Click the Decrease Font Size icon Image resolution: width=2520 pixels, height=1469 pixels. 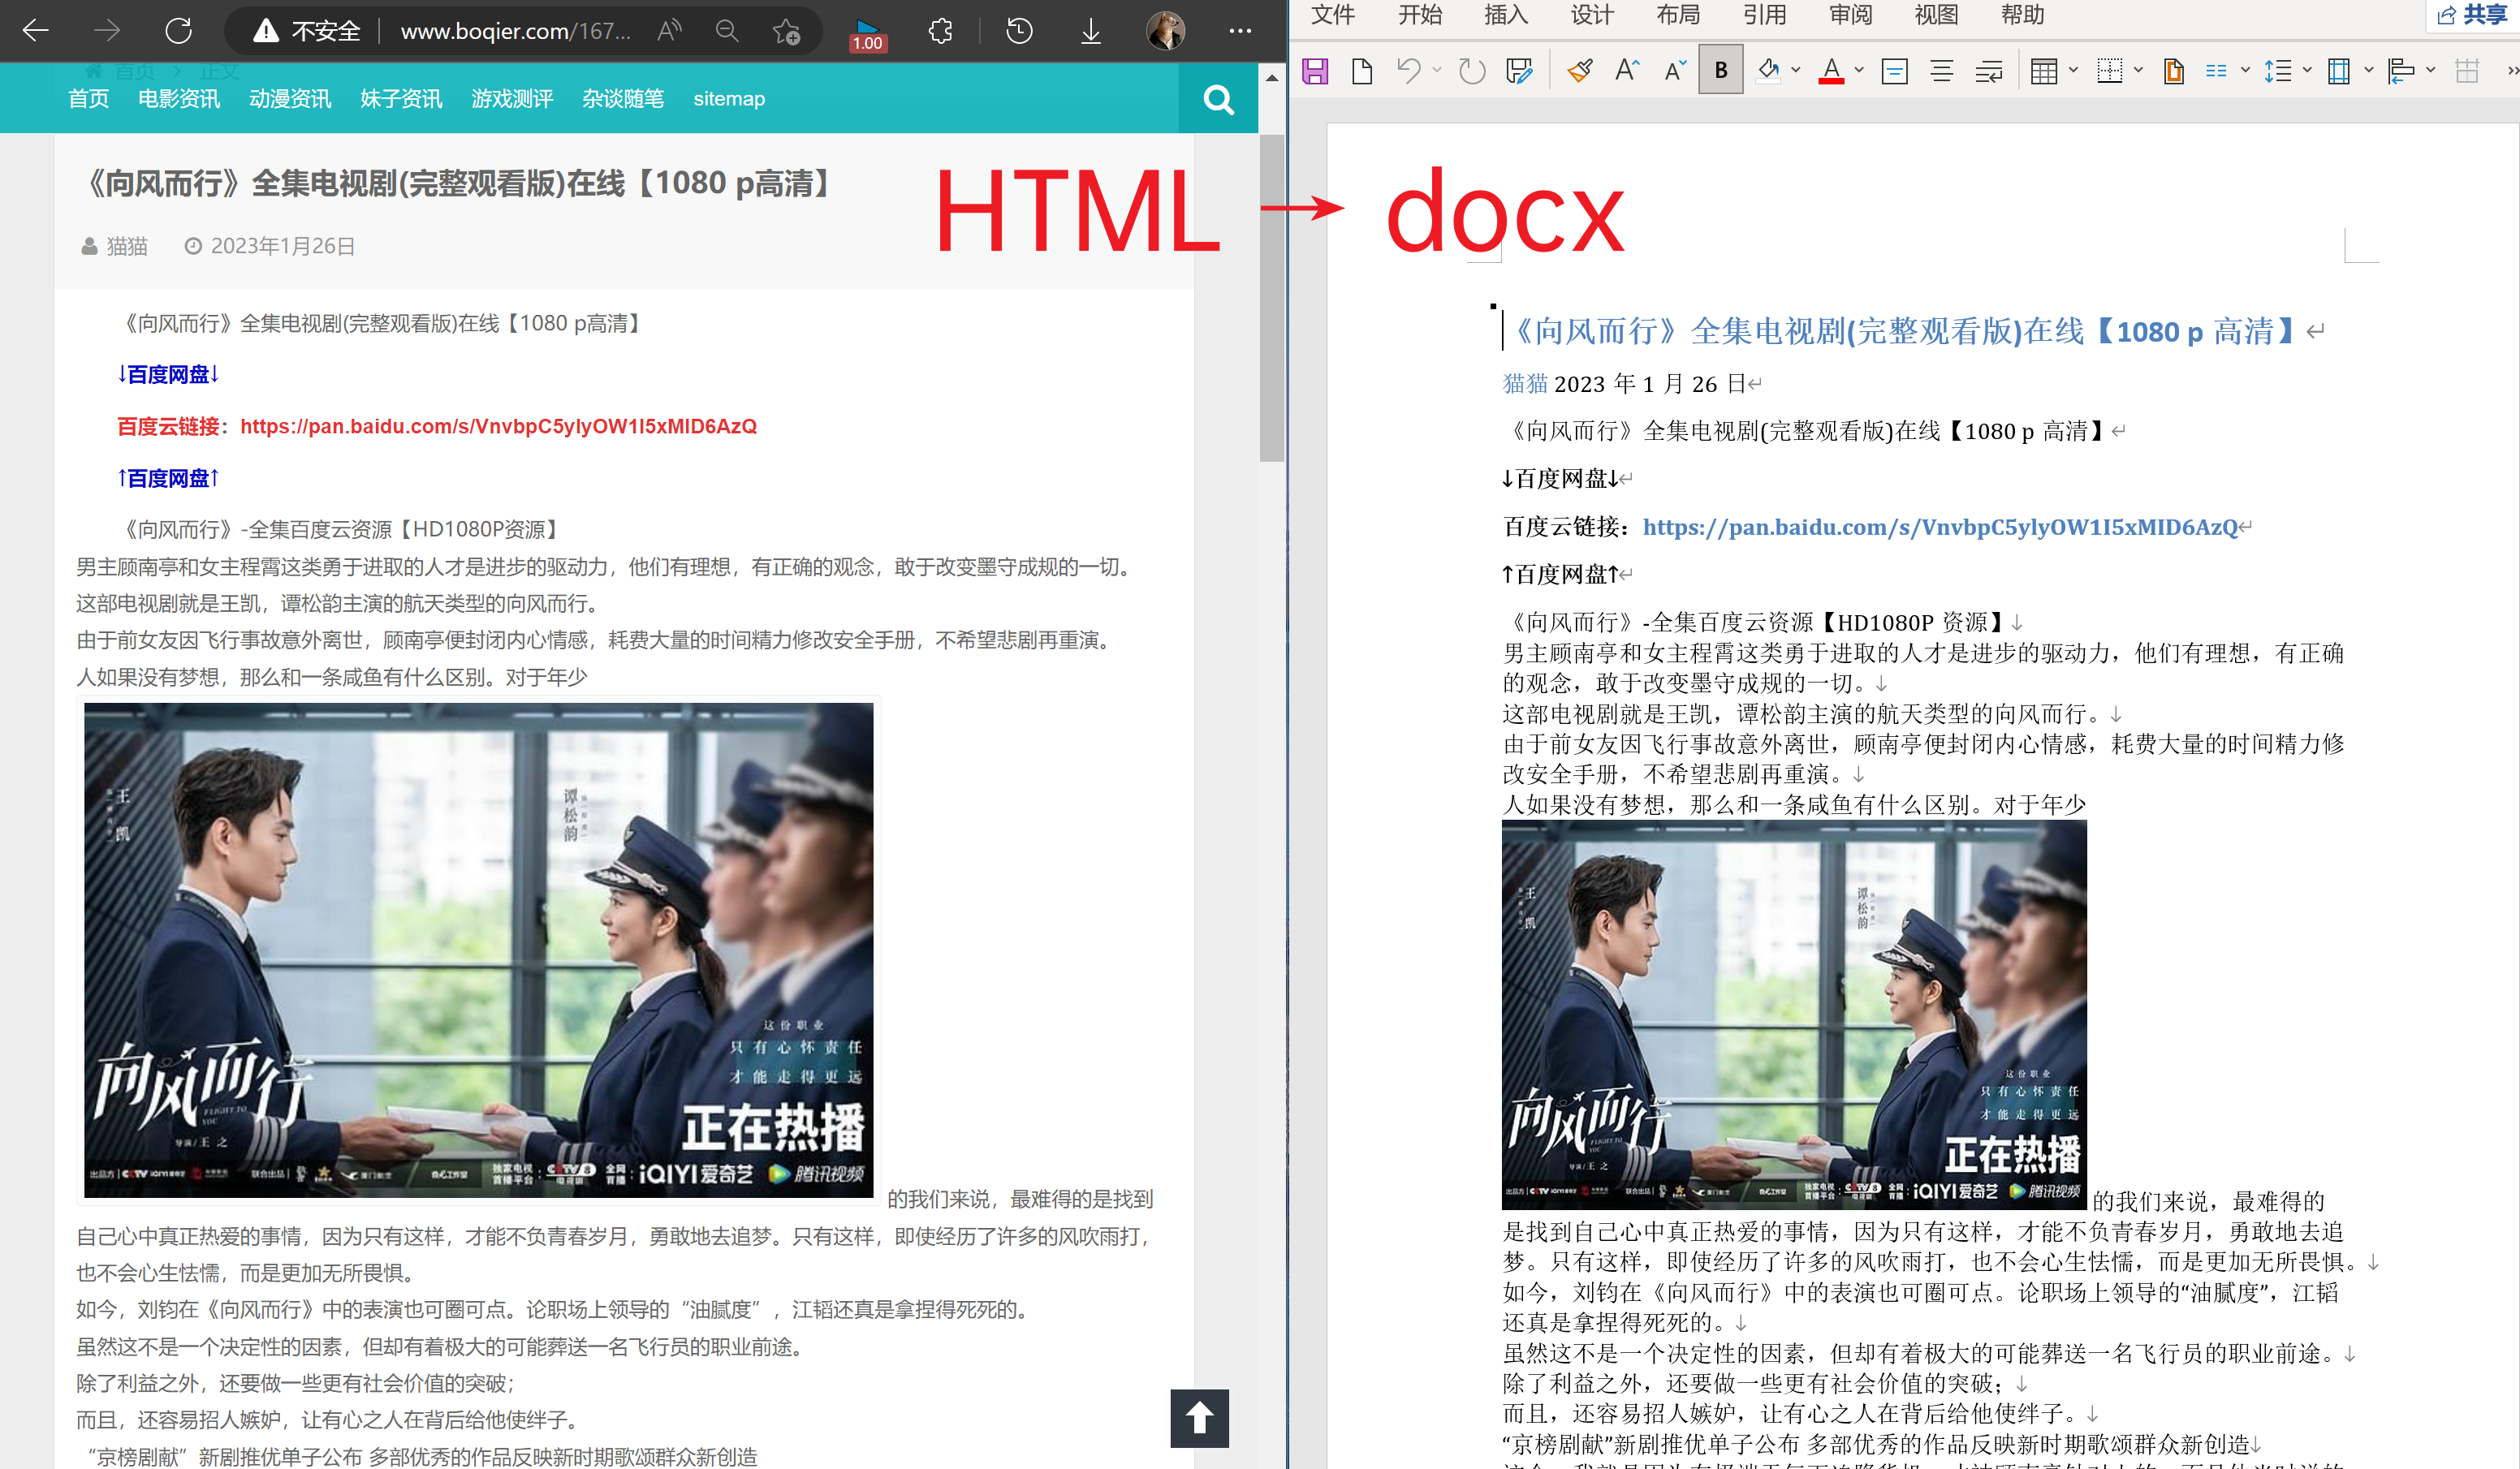tap(1674, 71)
